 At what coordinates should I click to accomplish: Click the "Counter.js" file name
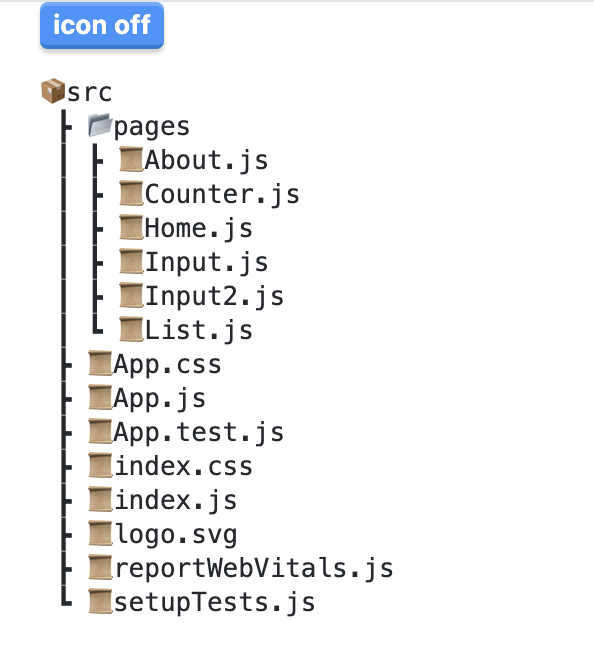[222, 194]
